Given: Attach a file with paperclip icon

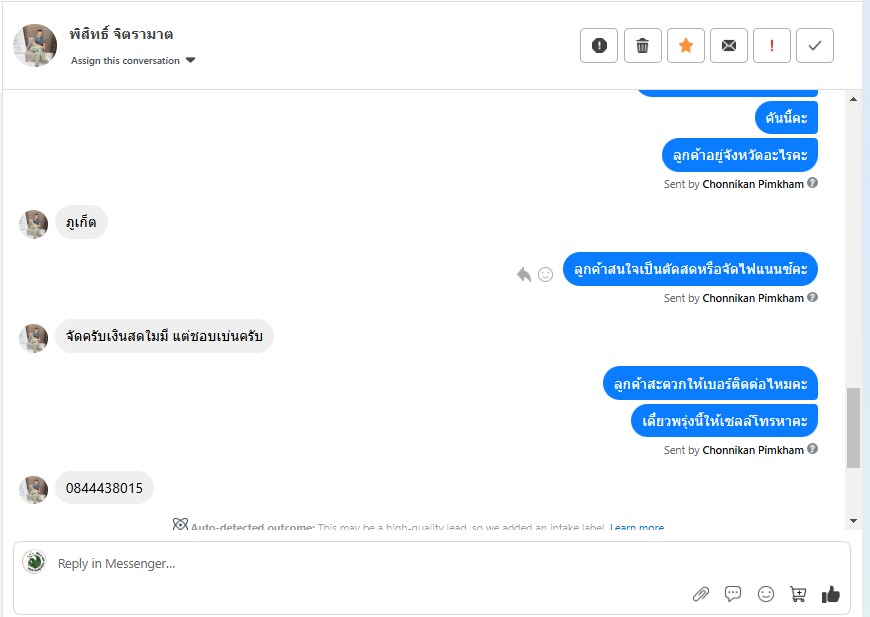Looking at the screenshot, I should 701,594.
